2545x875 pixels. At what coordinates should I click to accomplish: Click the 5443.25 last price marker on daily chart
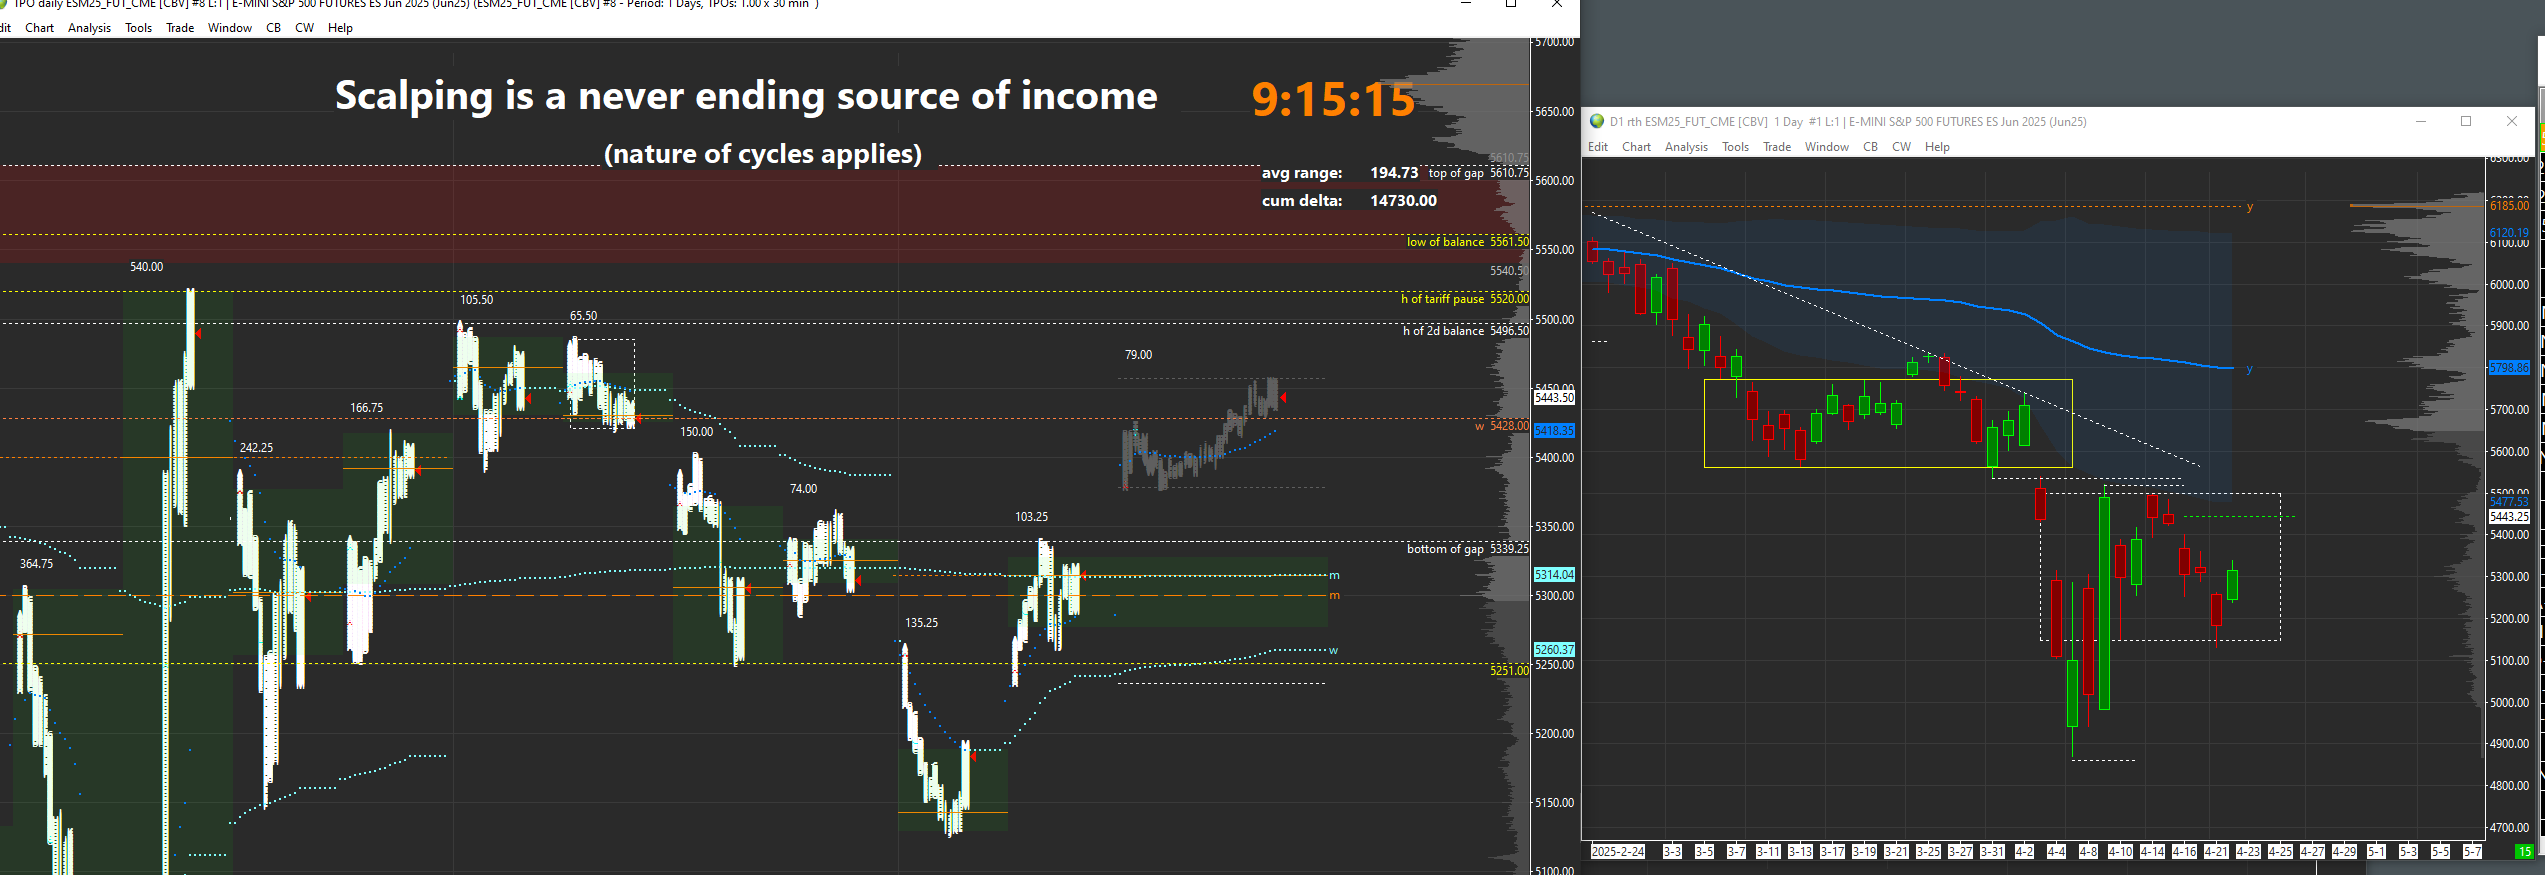(x=2509, y=517)
